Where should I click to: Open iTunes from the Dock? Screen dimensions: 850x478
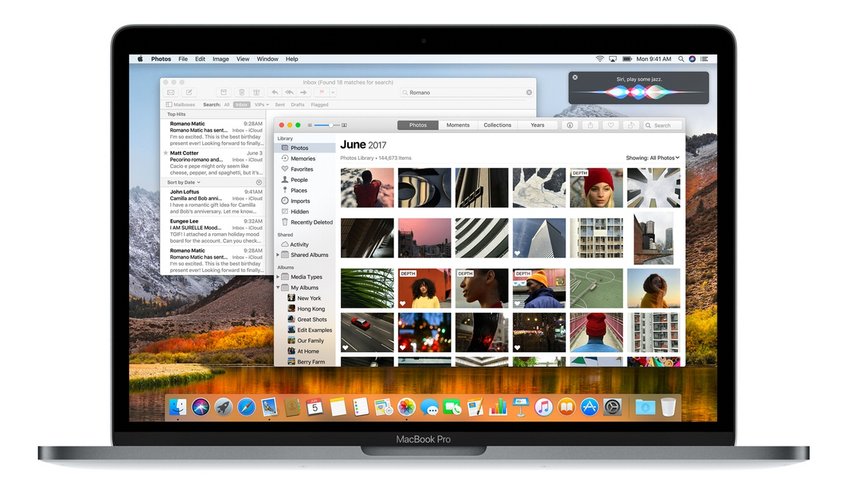[543, 407]
